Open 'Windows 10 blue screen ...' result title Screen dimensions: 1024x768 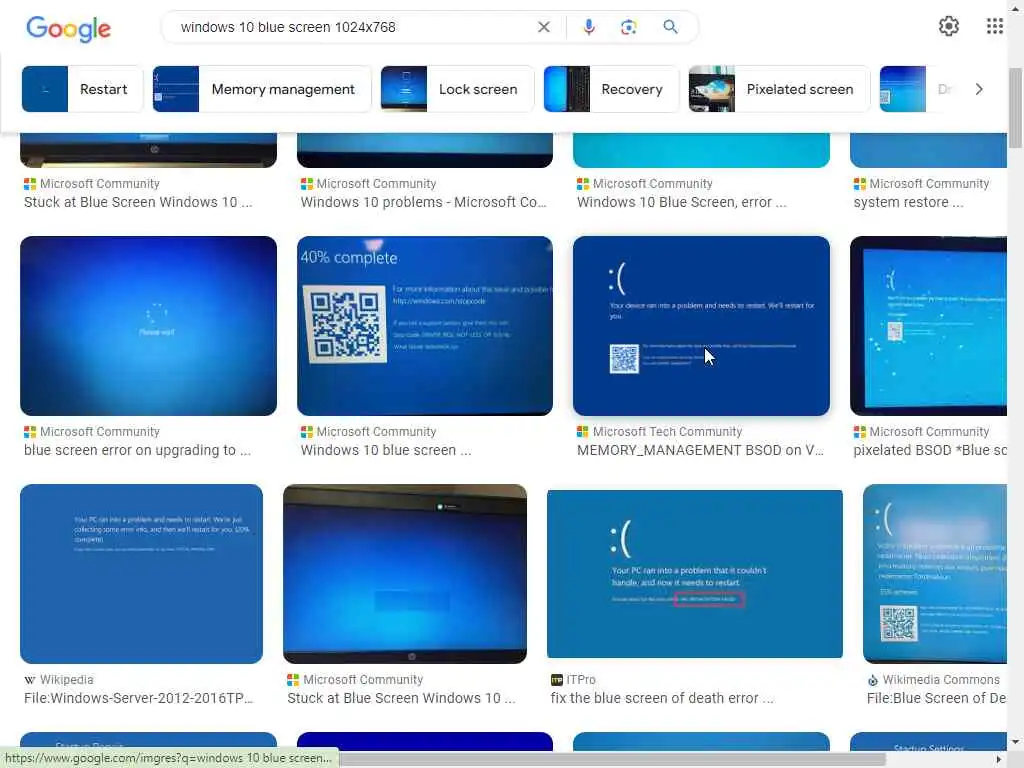(x=385, y=451)
